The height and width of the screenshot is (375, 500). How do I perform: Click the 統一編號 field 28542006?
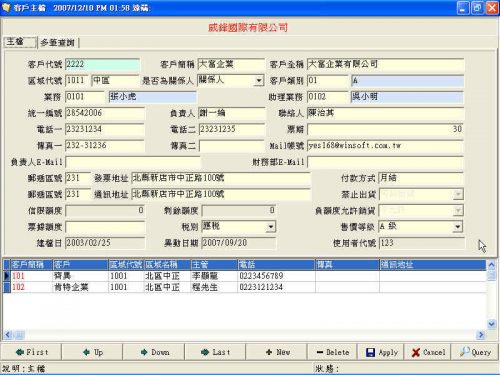pos(105,113)
